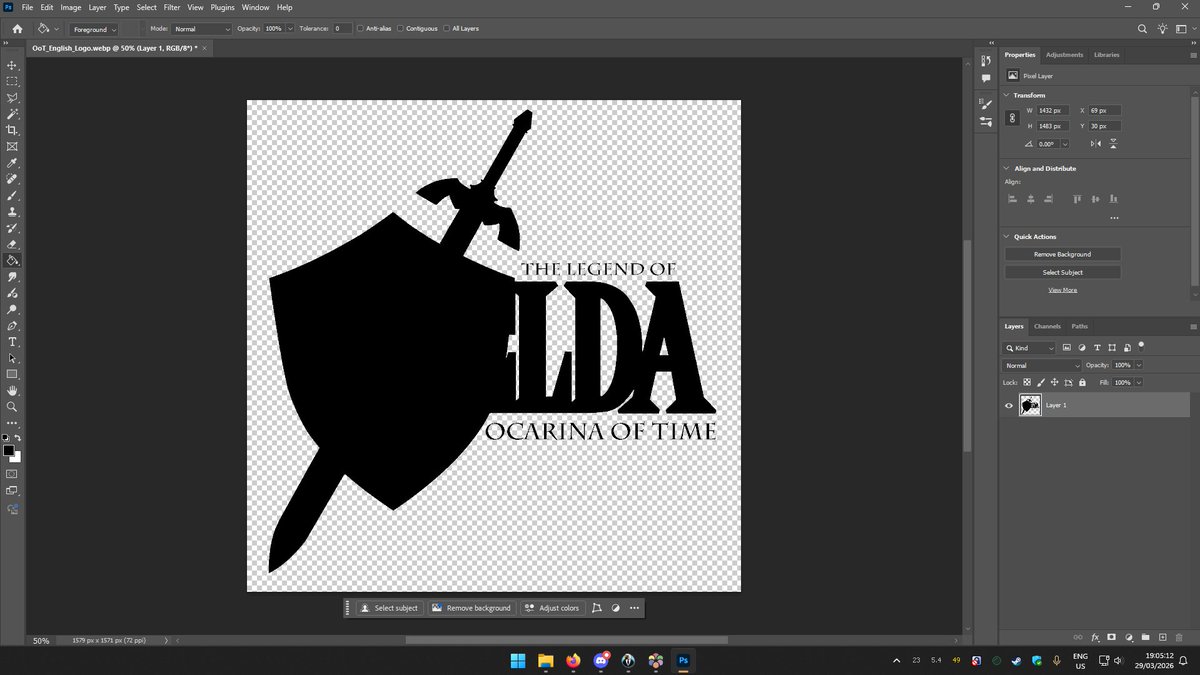This screenshot has height=675, width=1200.
Task: Create a new layer
Action: [x=1161, y=637]
